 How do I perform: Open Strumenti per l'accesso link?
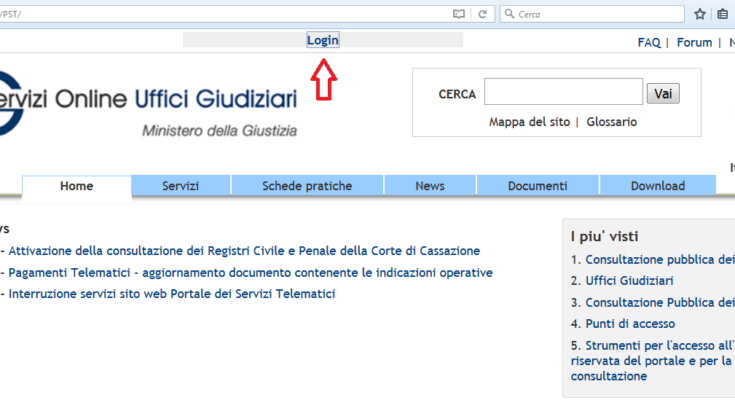652,361
